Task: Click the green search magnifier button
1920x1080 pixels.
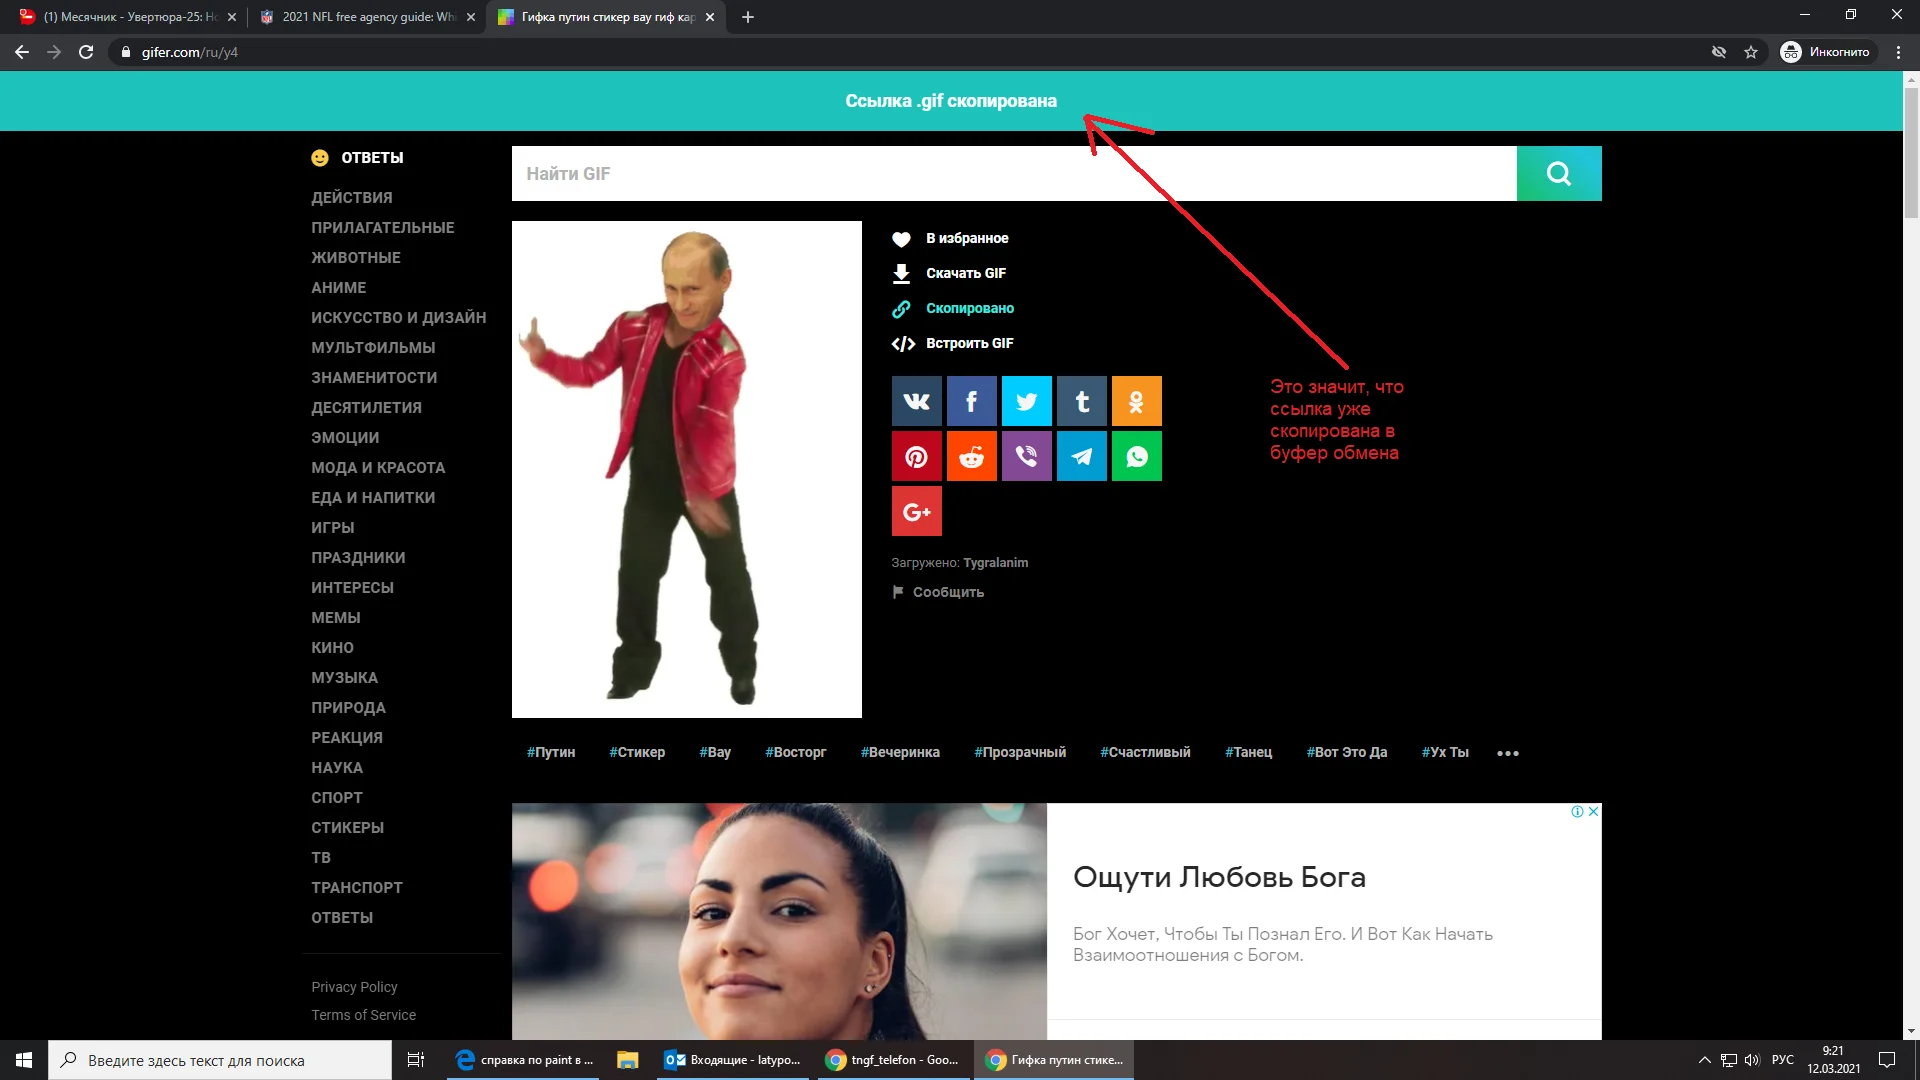Action: [x=1558, y=174]
